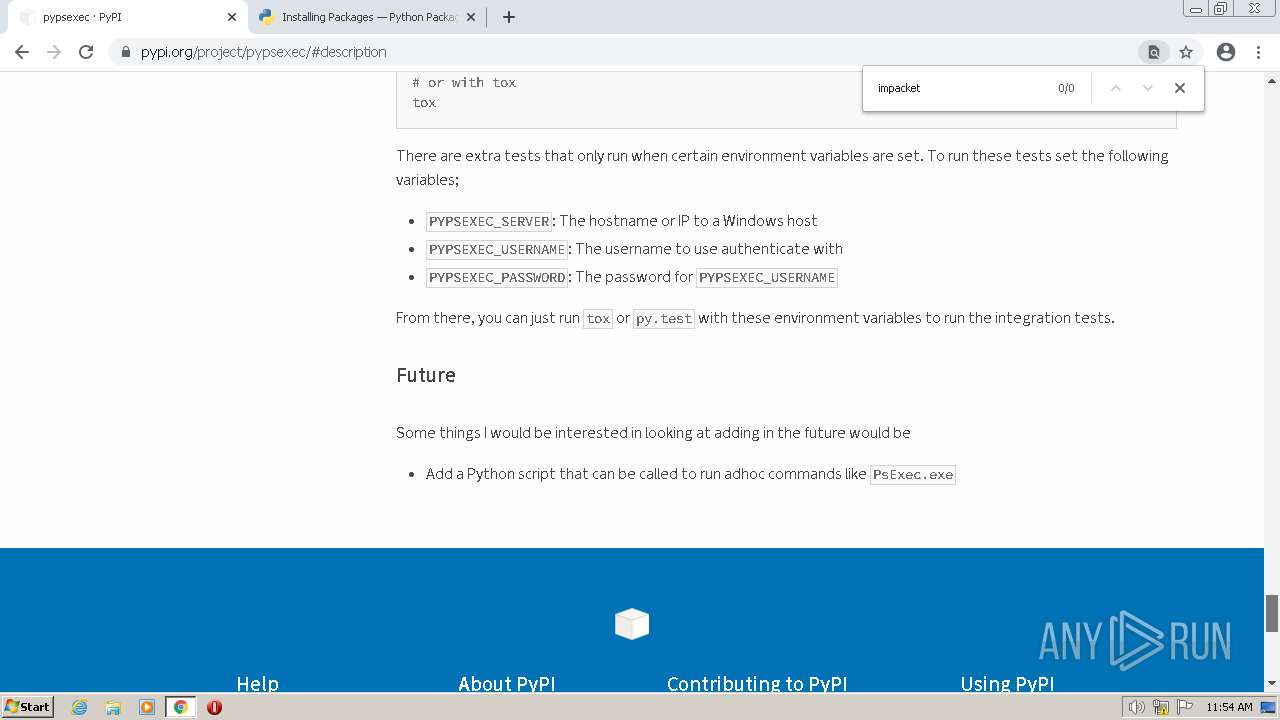Jump to previous find result
This screenshot has height=720, width=1280.
click(x=1116, y=88)
